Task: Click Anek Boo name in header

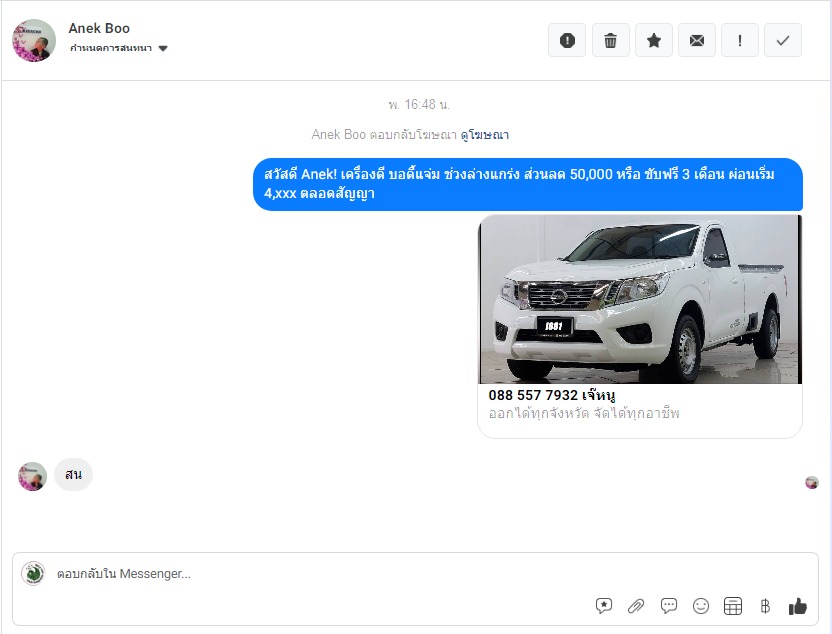Action: (99, 28)
